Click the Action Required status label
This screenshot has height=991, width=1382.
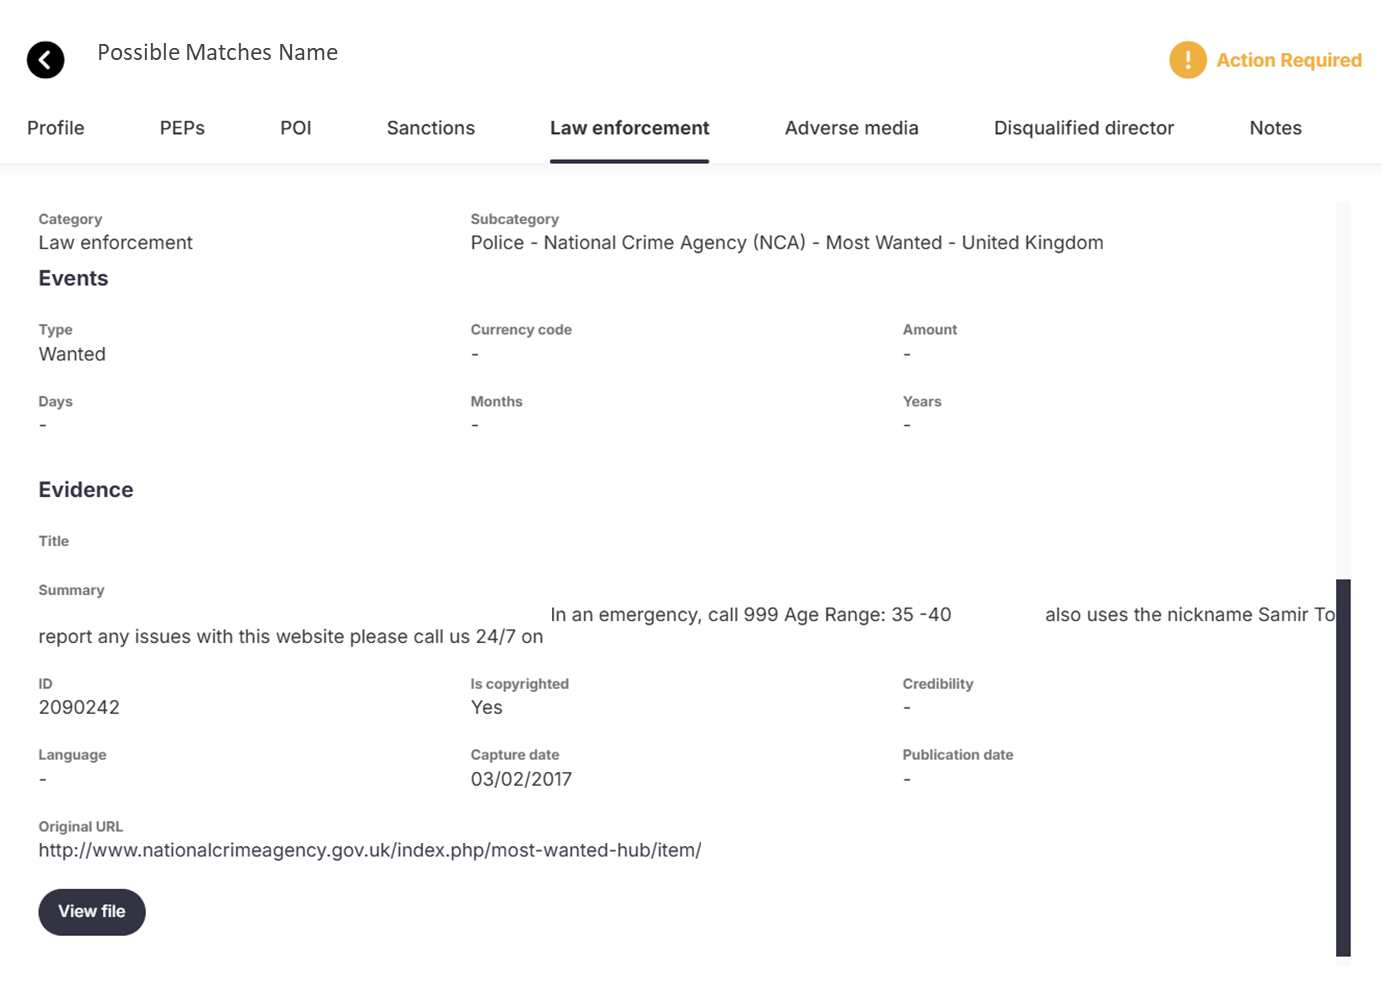(1289, 60)
